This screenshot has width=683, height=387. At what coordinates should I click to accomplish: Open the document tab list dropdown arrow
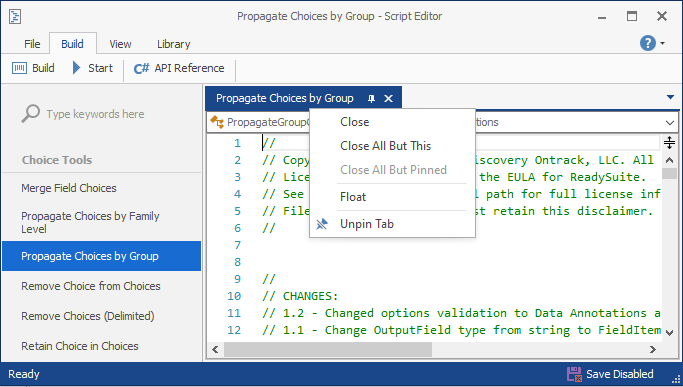670,97
